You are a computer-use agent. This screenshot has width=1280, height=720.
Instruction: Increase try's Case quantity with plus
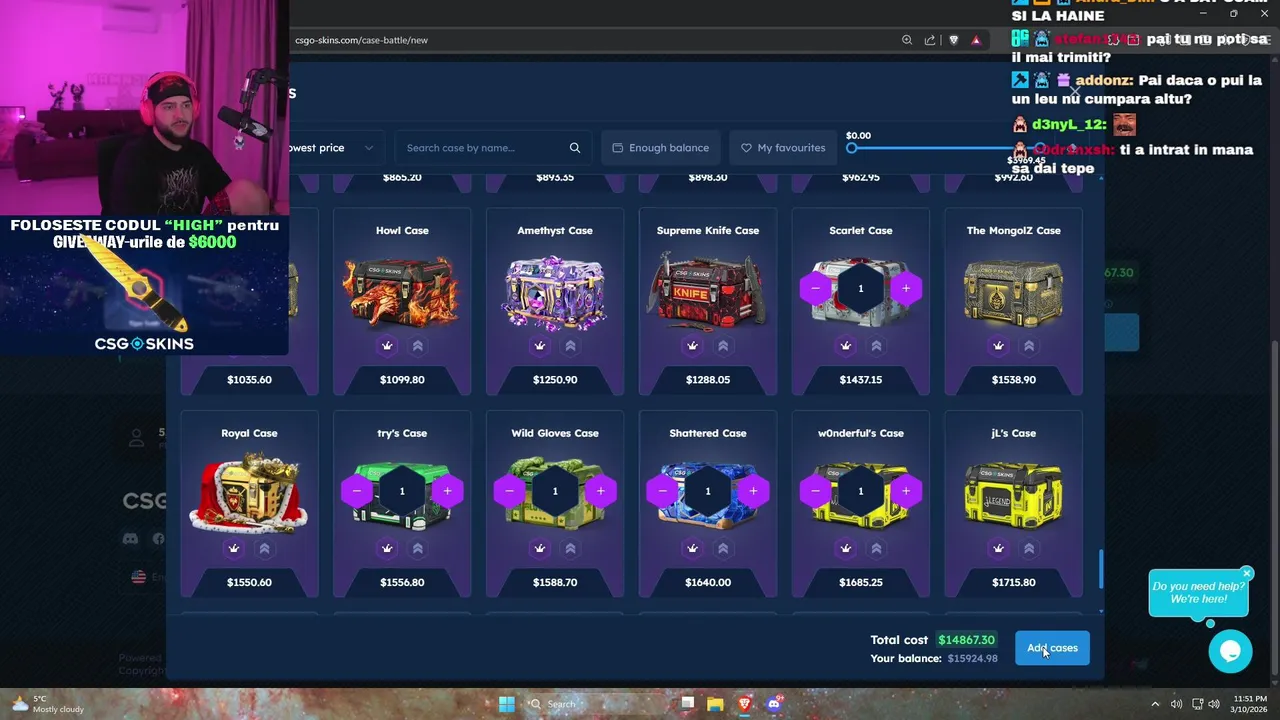point(447,491)
